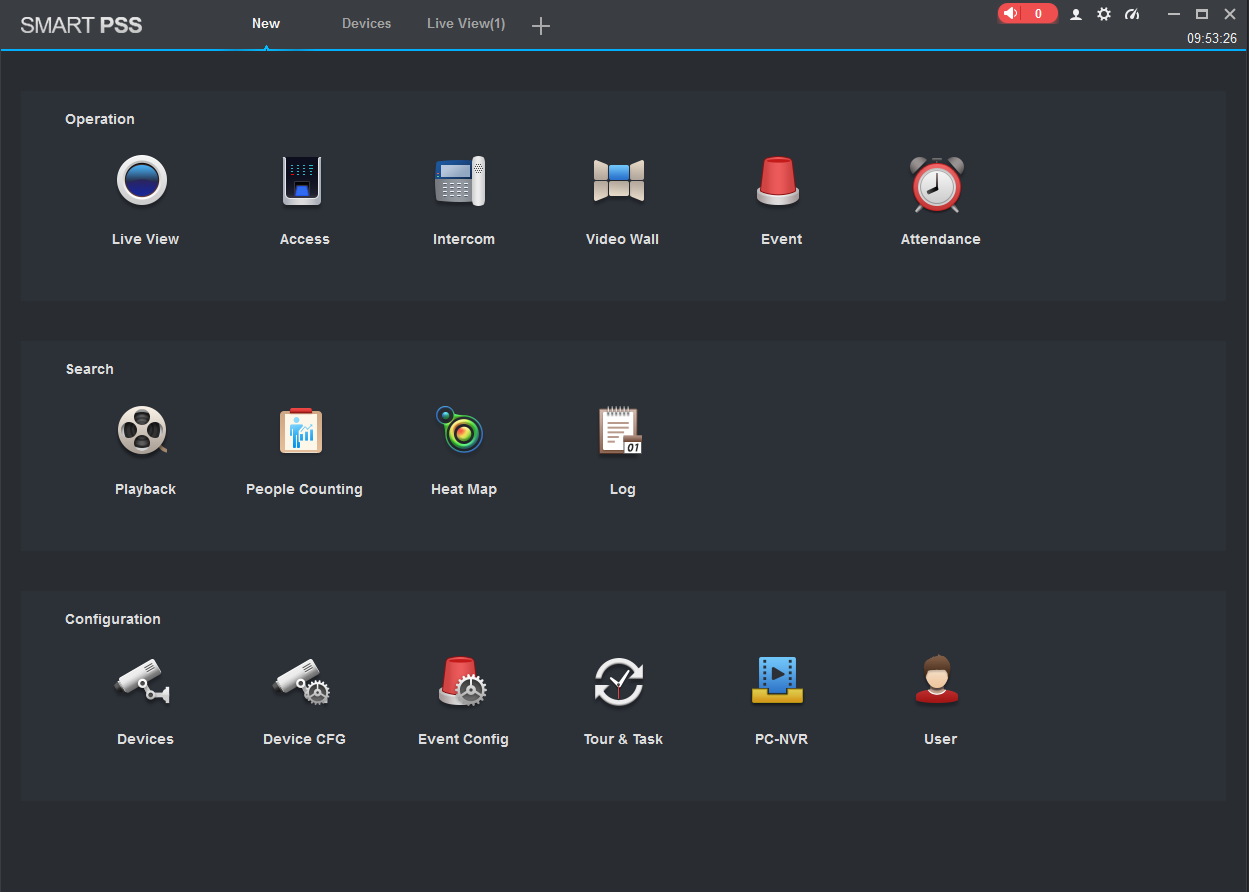Switch to the Live View(1) tab
This screenshot has height=892, width=1249.
466,23
